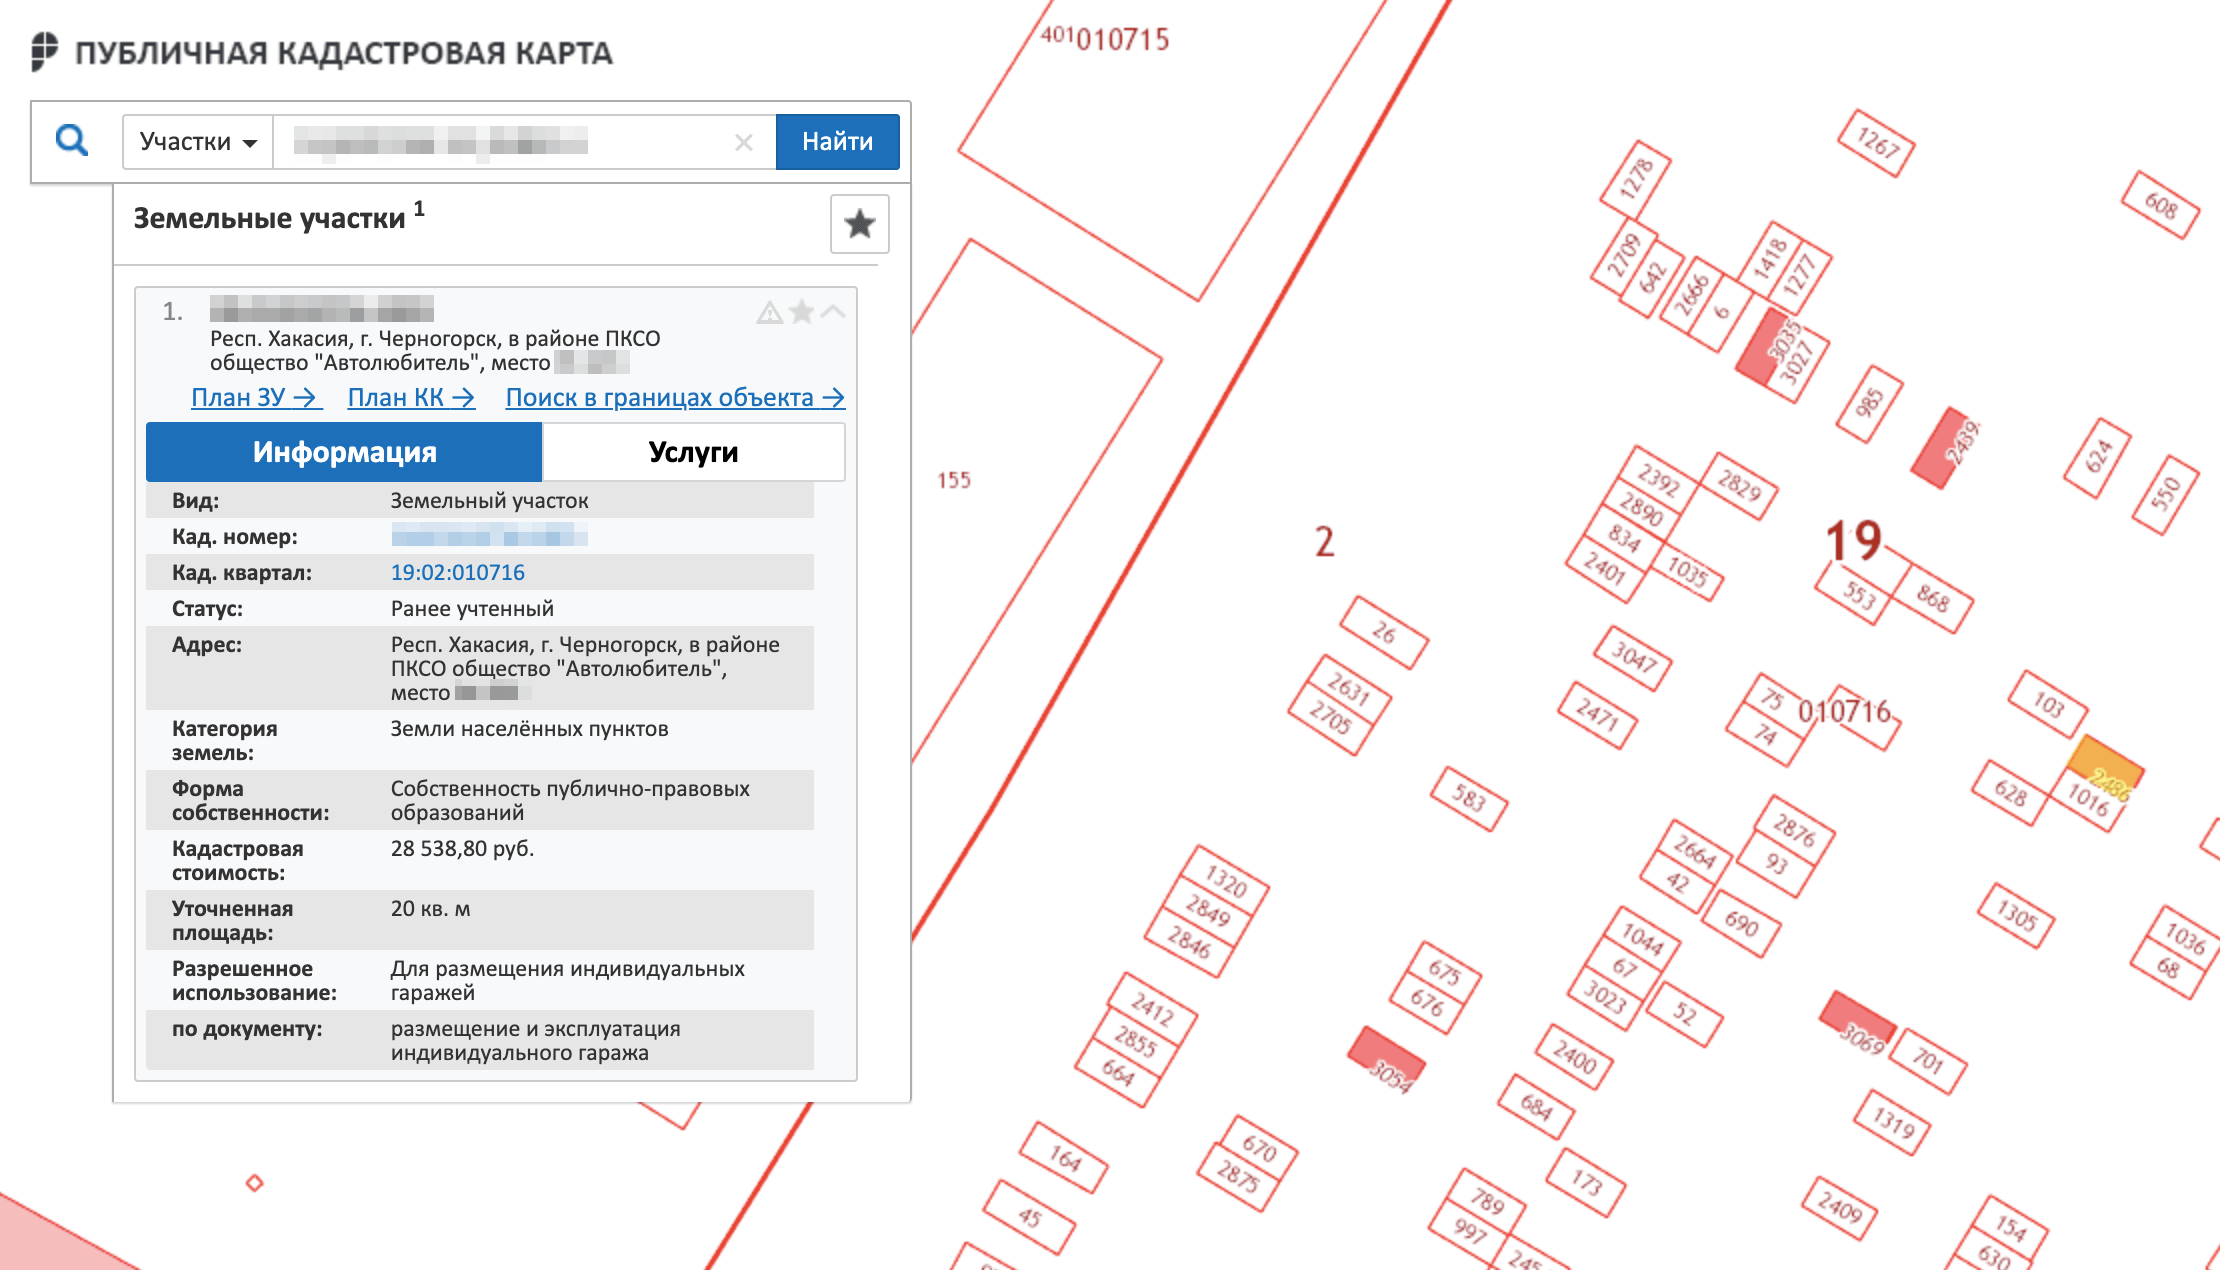
Task: Open the Участки search type dropdown
Action: coord(198,142)
